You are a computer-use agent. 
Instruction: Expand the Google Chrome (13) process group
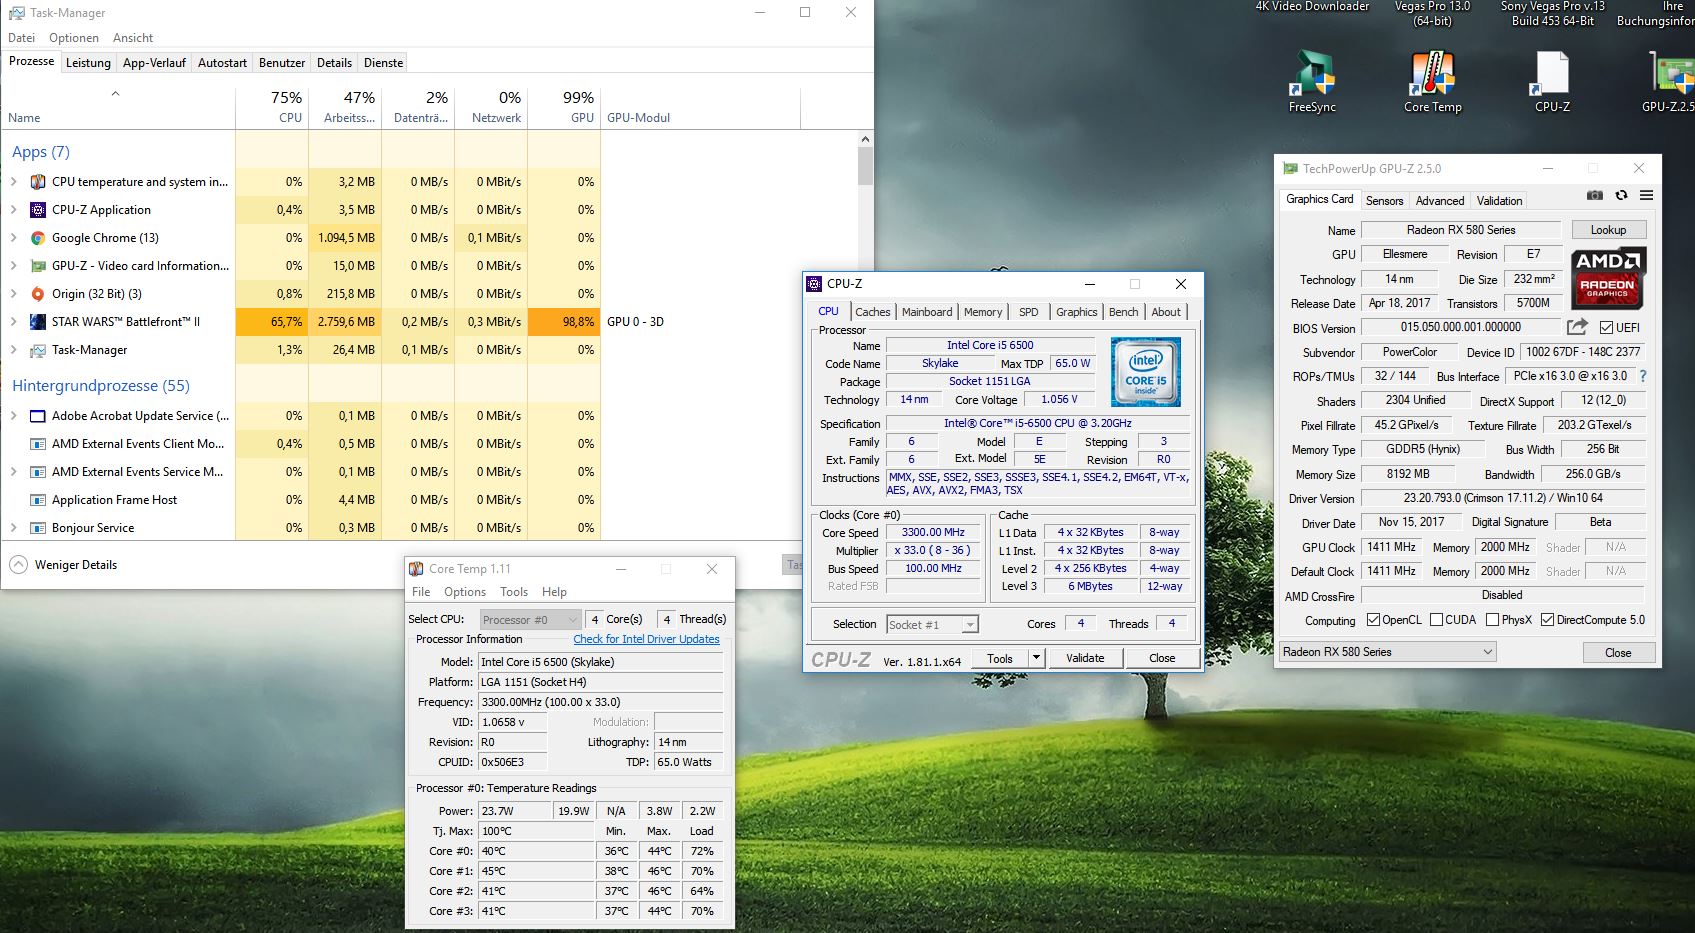(x=13, y=238)
